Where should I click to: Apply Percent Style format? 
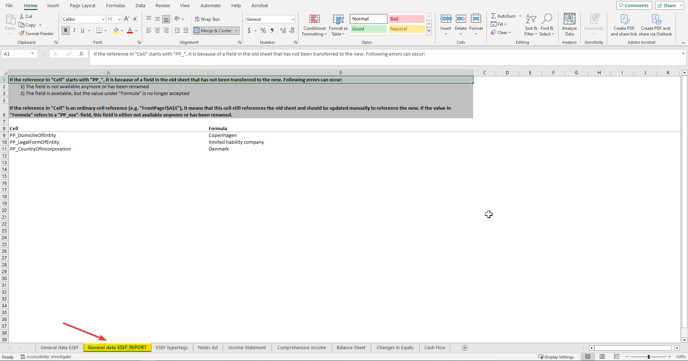(x=263, y=31)
